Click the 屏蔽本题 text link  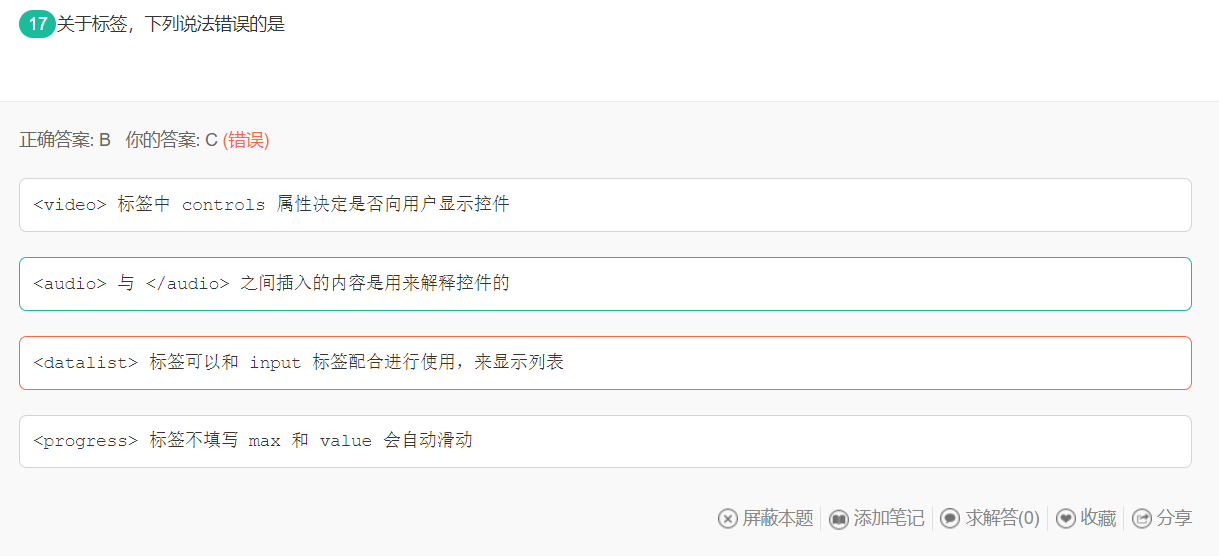pos(778,518)
